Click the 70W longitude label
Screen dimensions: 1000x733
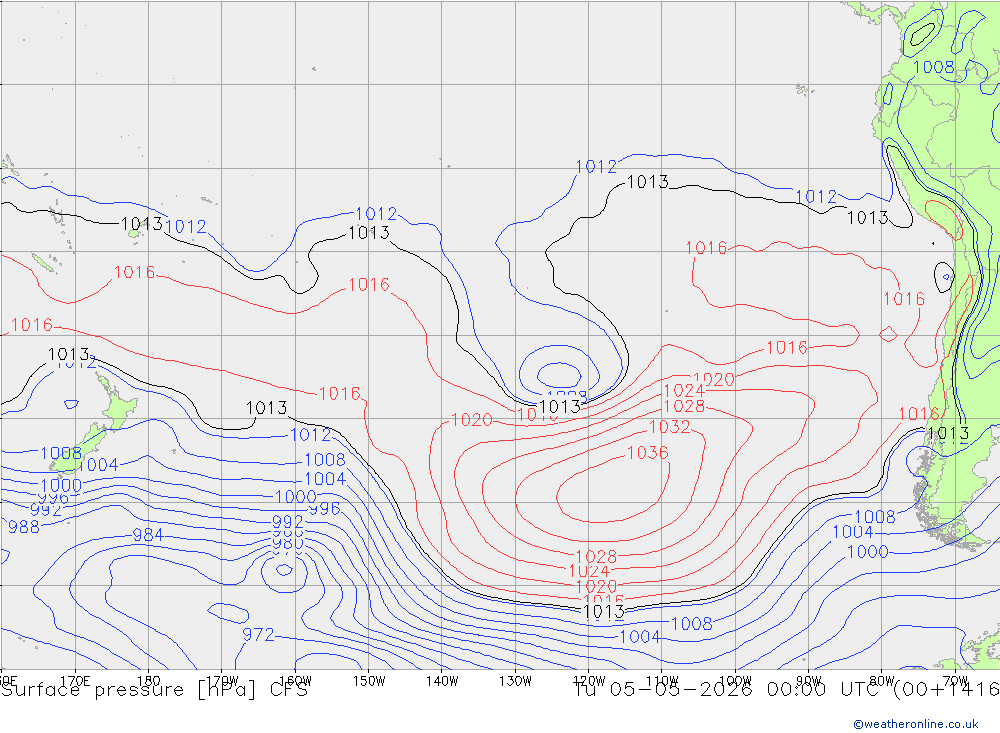pyautogui.click(x=955, y=681)
